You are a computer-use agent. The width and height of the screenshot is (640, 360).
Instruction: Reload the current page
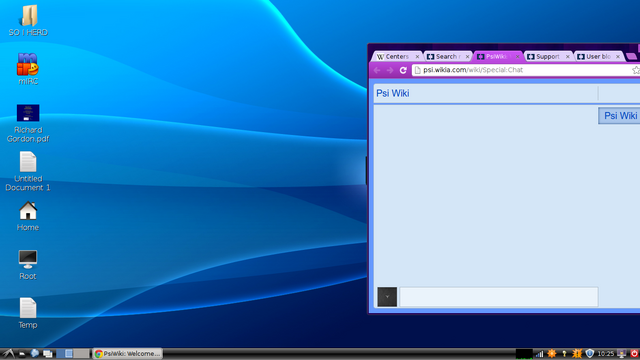[x=403, y=70]
